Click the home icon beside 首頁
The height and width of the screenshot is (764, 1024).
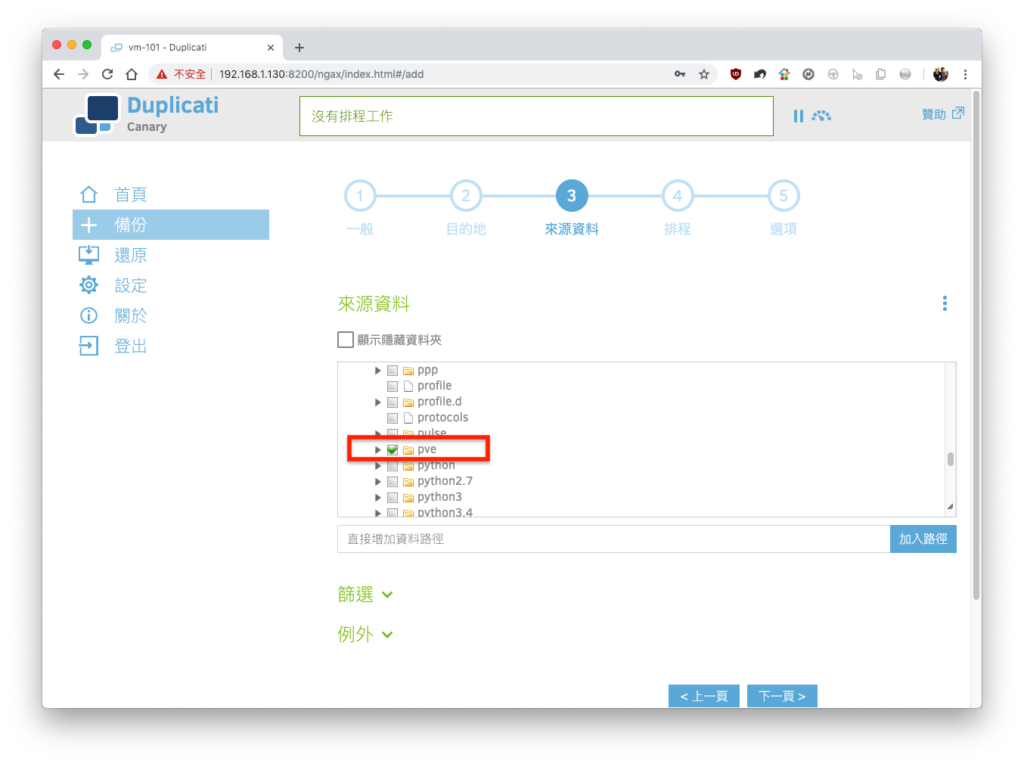click(x=89, y=195)
